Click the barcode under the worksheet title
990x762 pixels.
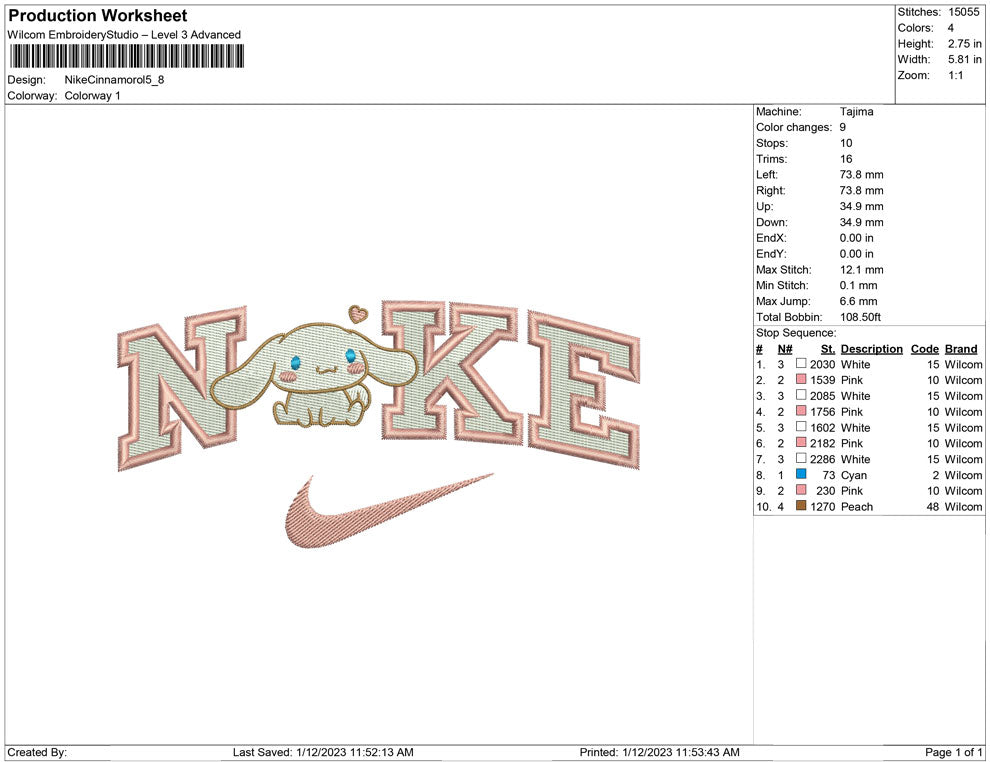tap(126, 56)
